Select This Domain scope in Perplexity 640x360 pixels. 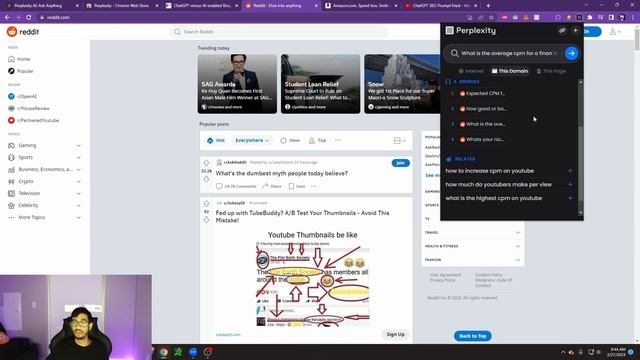[x=510, y=71]
